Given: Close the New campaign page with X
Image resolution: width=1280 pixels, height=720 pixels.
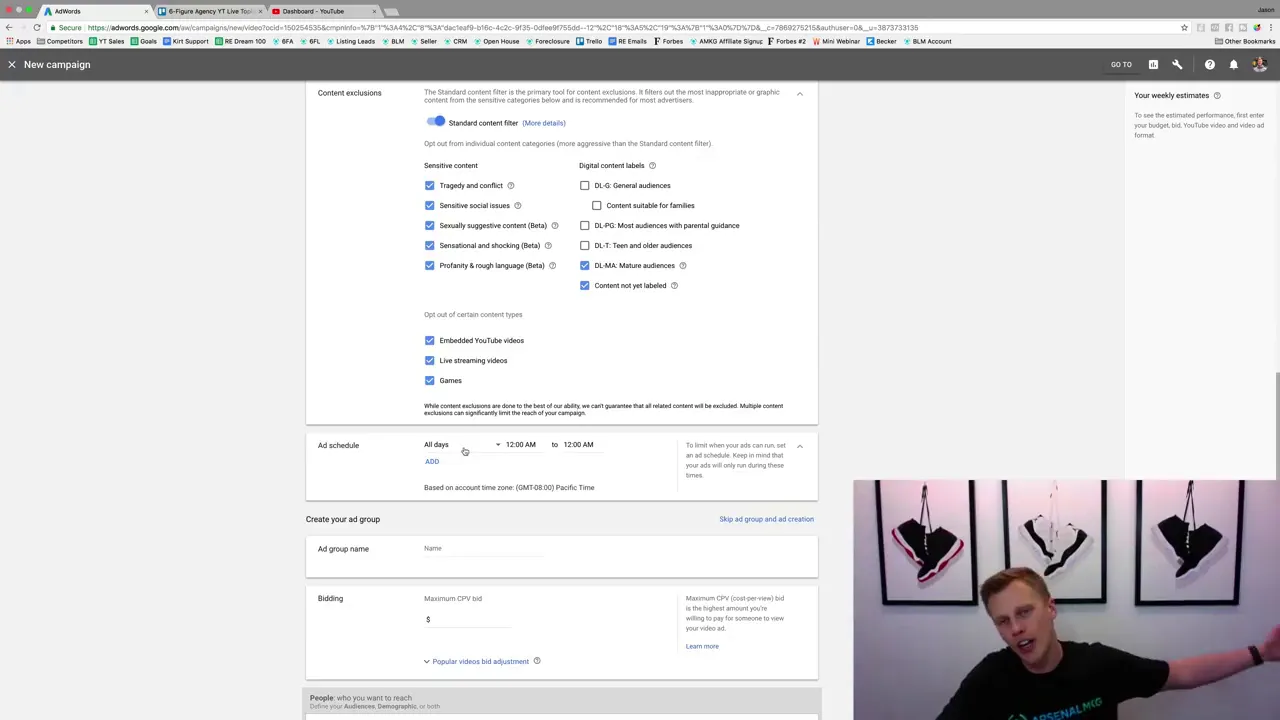Looking at the screenshot, I should 12,64.
